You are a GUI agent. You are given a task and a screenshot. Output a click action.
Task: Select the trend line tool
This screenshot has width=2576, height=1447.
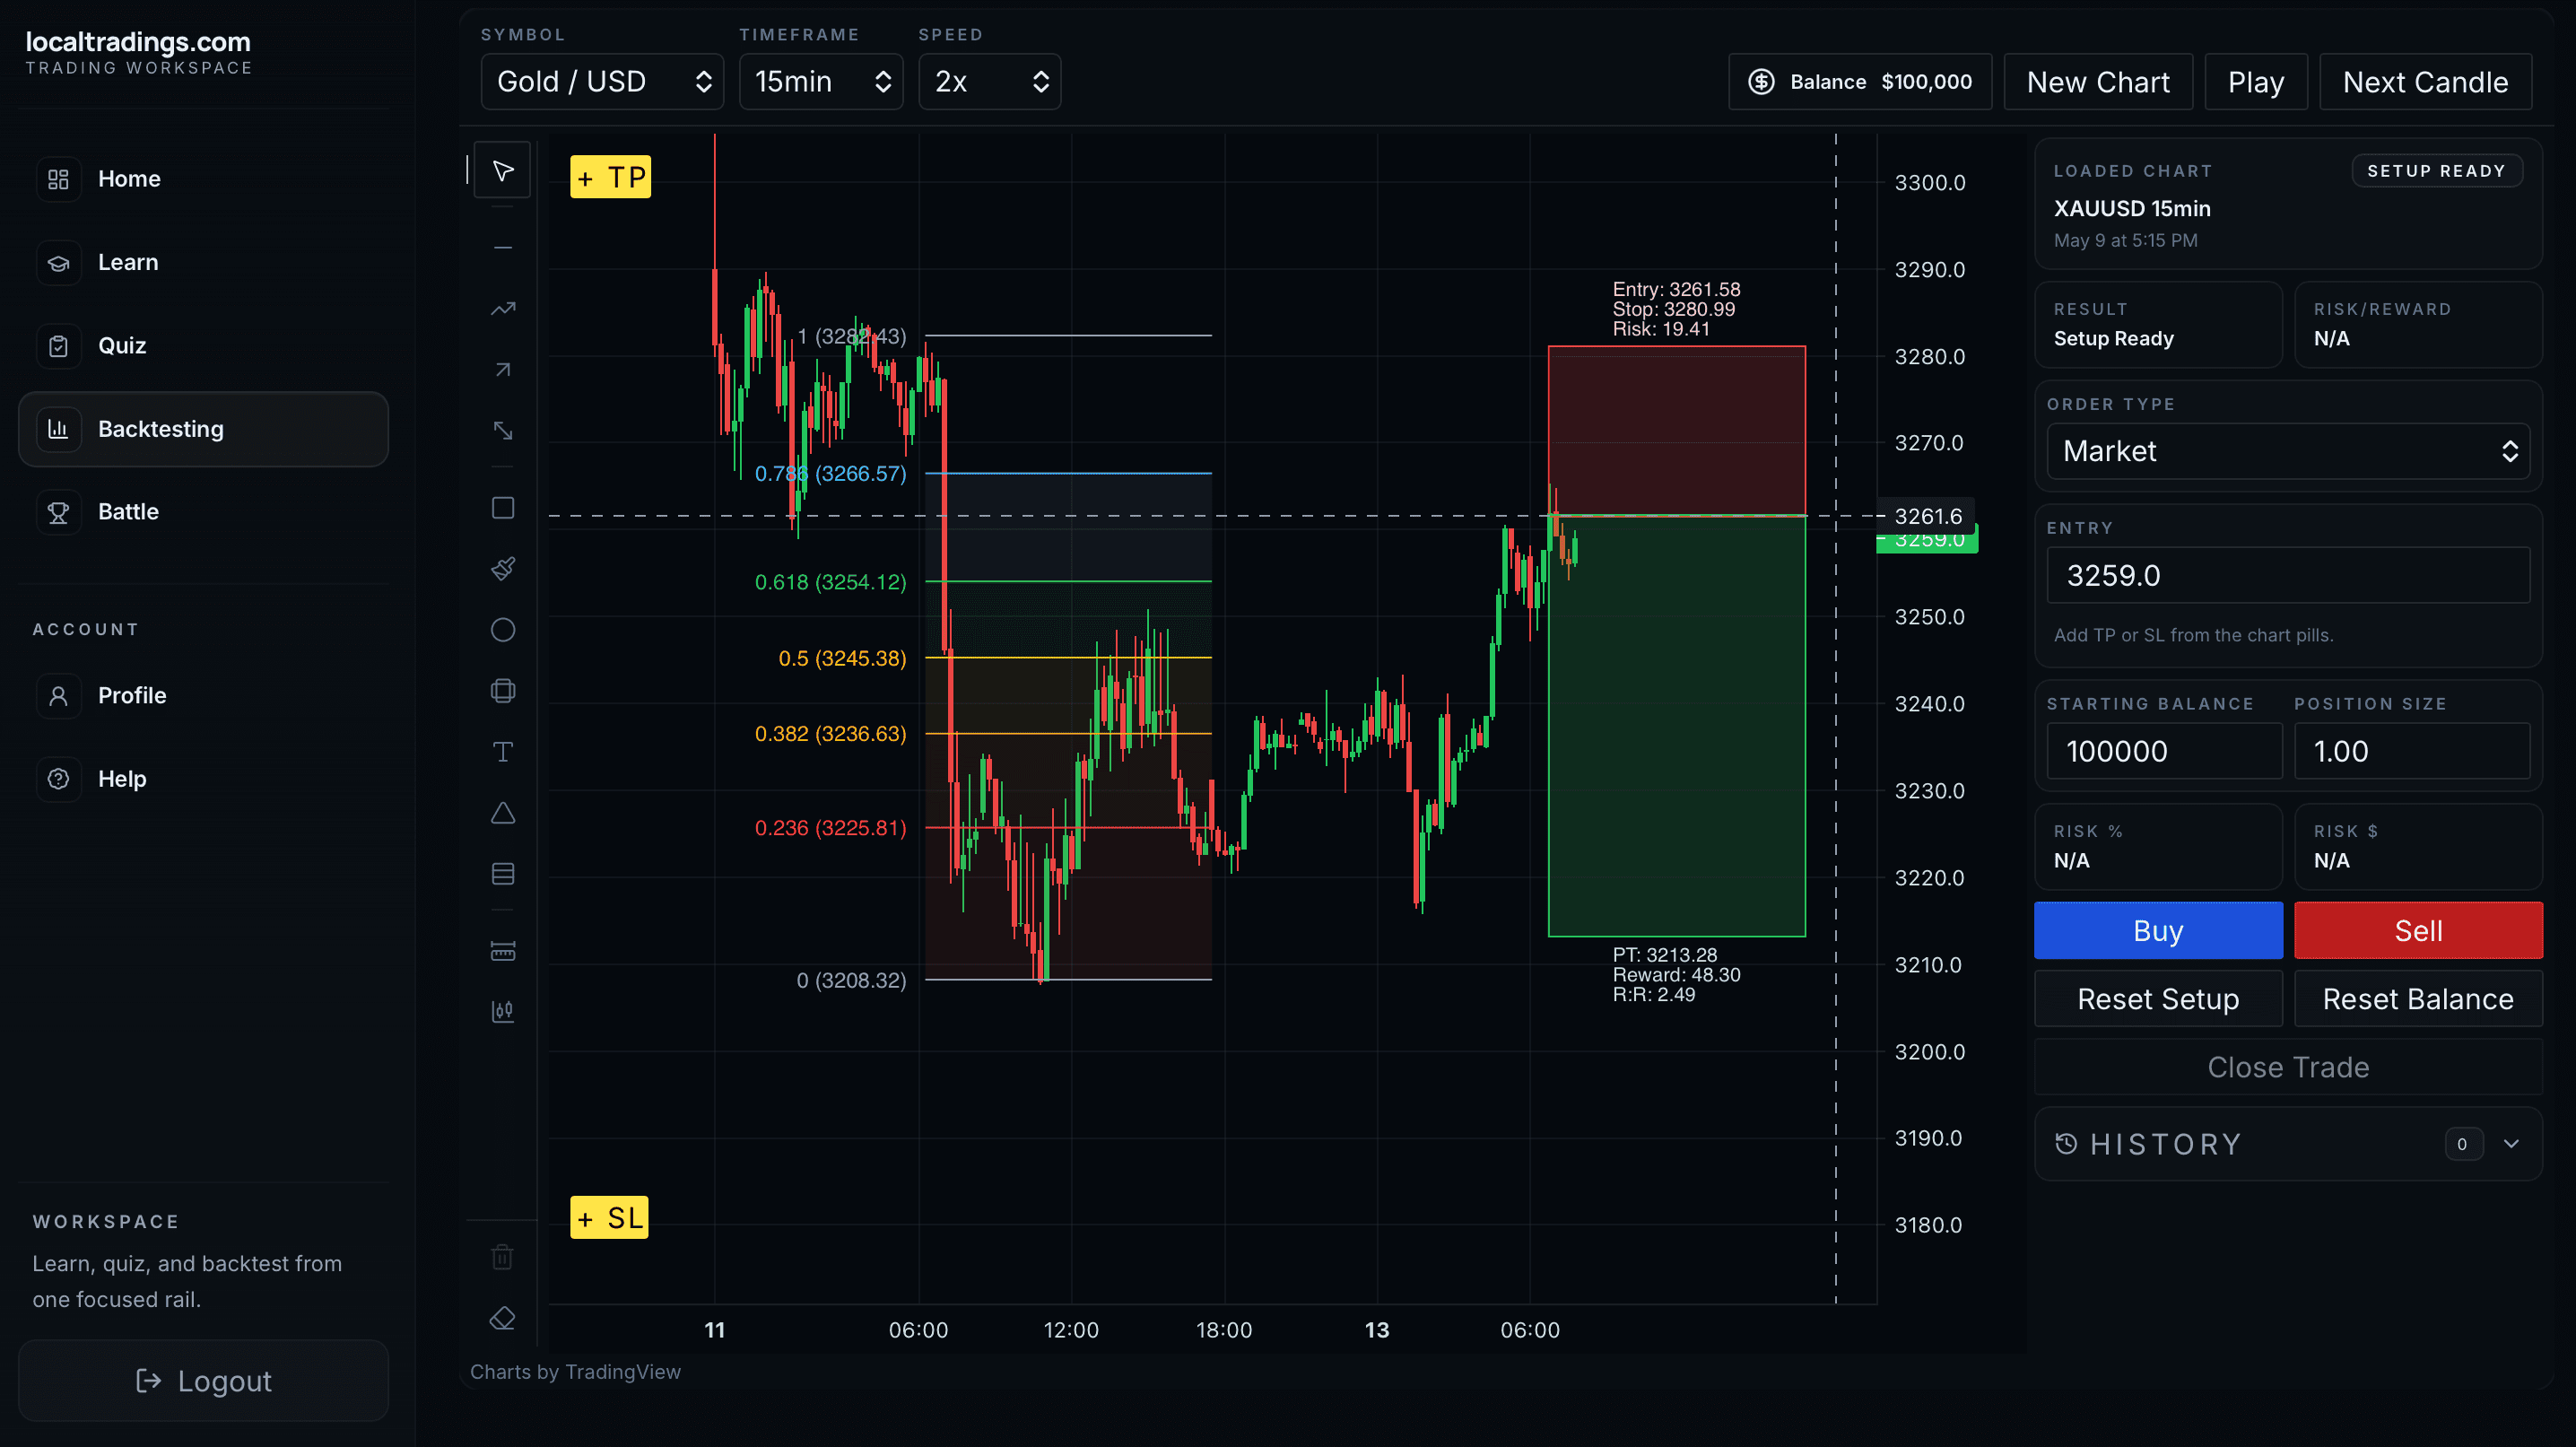pos(502,308)
